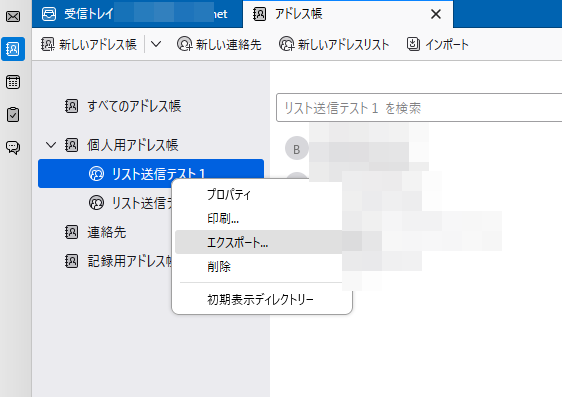Screen dimensions: 562x397
Task: Select すべてのアドレス帳 in the tree
Action: (x=151, y=106)
